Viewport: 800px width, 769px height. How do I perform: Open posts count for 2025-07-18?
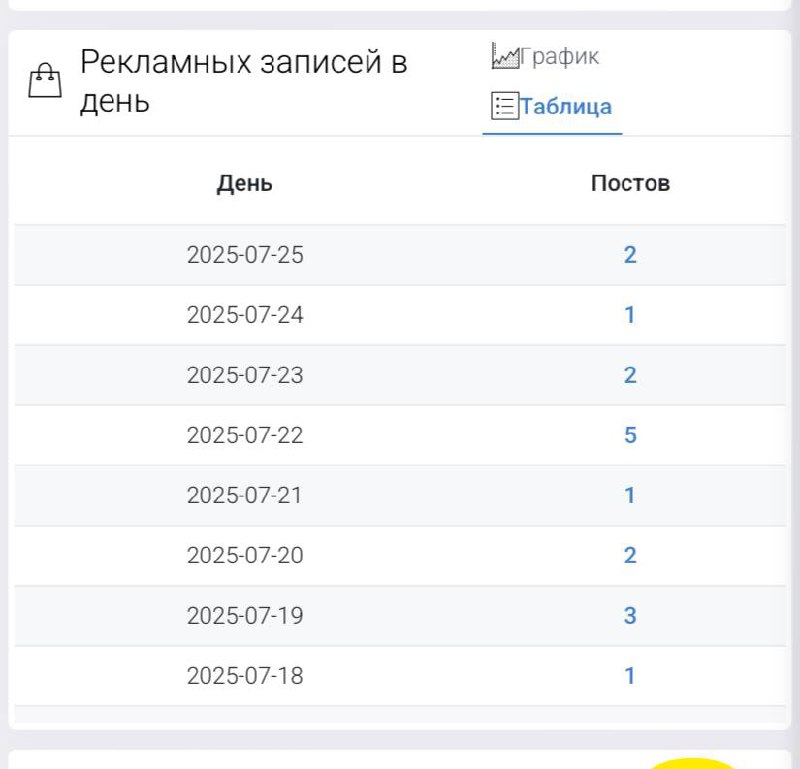[630, 675]
